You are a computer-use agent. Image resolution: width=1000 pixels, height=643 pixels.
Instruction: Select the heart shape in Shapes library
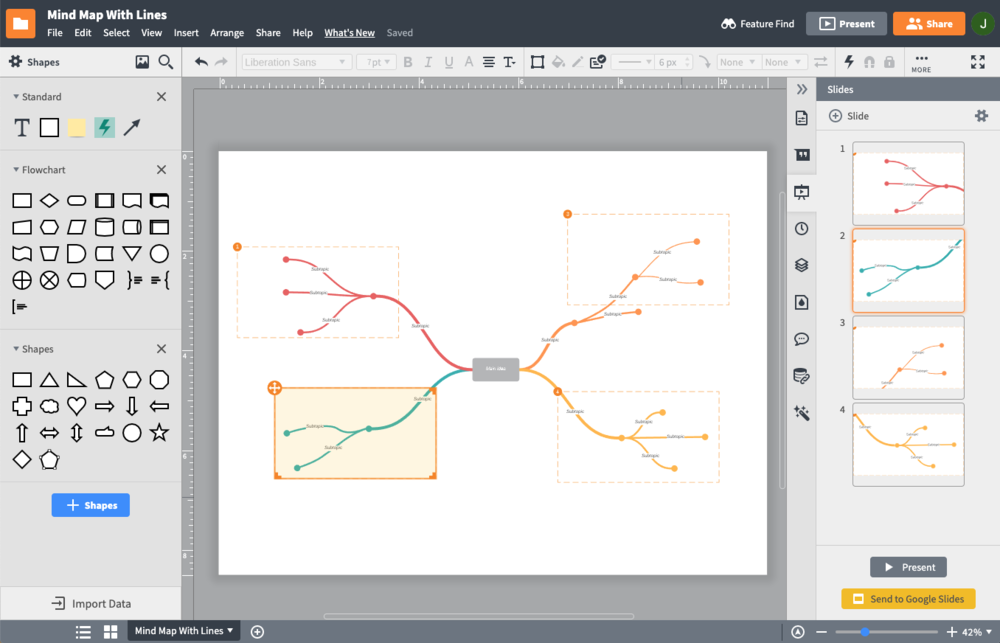pos(76,407)
